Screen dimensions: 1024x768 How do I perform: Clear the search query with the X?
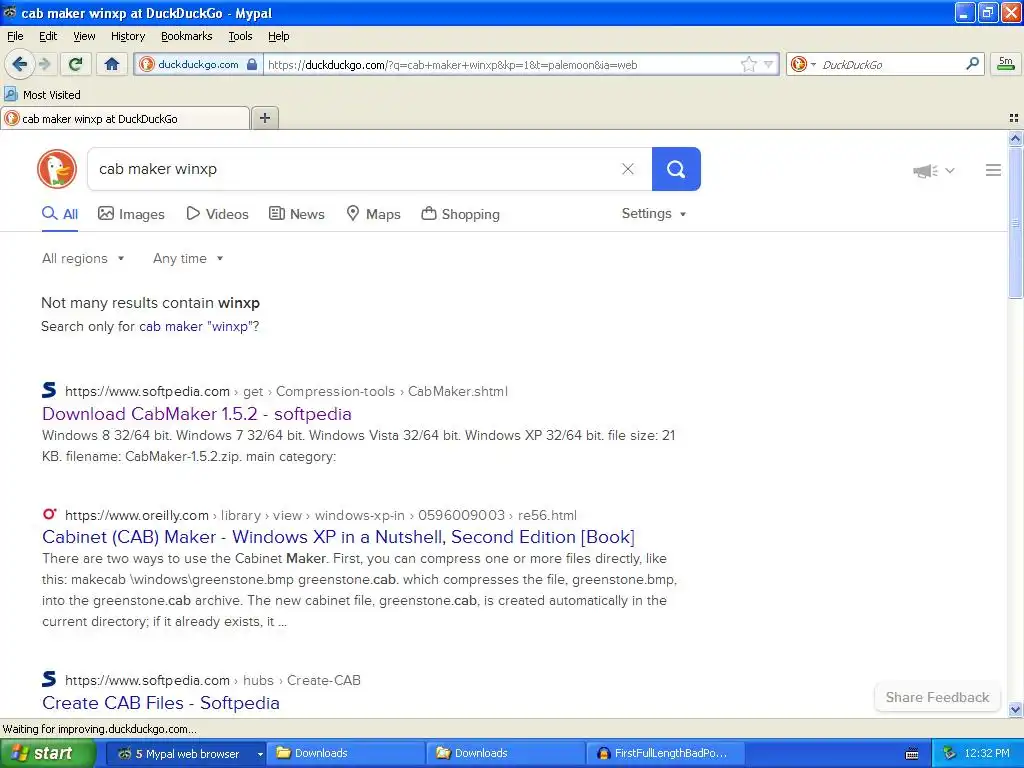628,169
